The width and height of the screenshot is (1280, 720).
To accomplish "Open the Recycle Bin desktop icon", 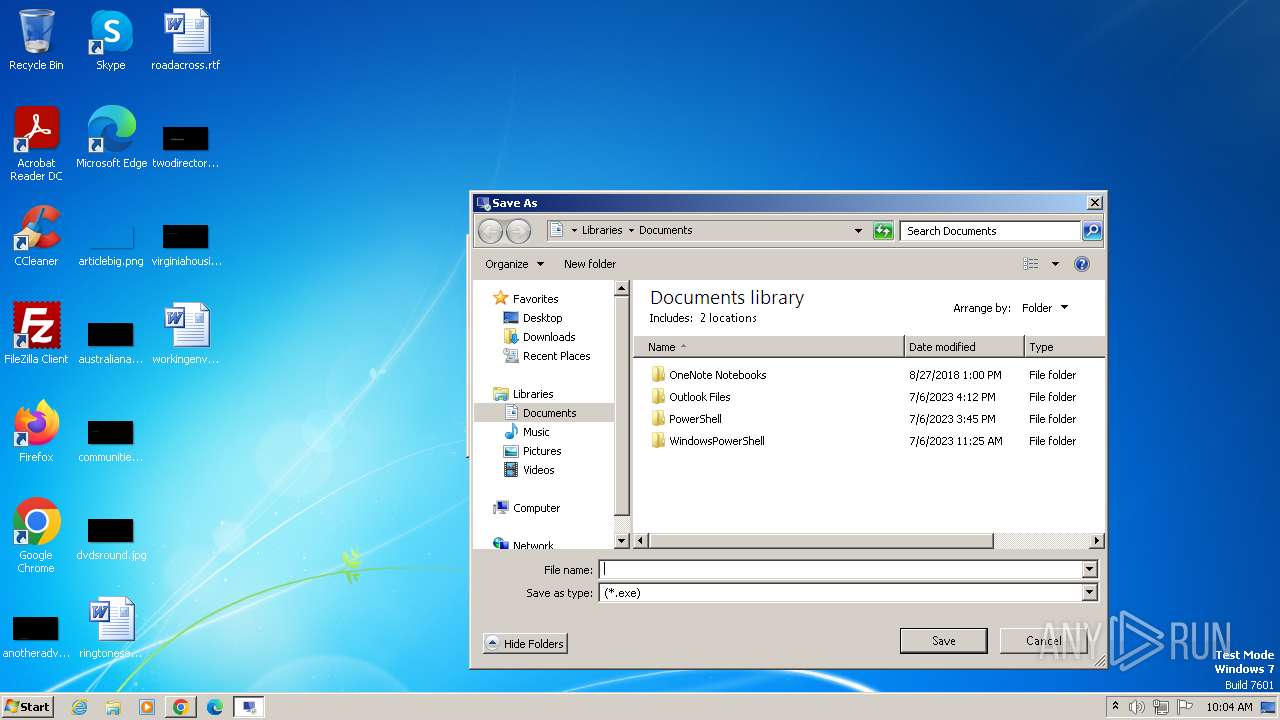I will (x=36, y=40).
